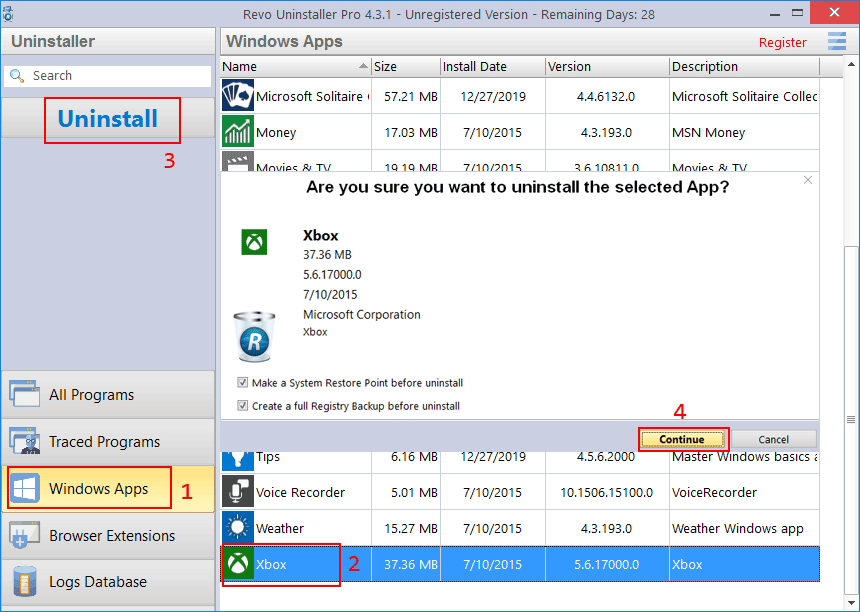The width and height of the screenshot is (860, 612).
Task: Click the Traced Programs icon
Action: 24,441
